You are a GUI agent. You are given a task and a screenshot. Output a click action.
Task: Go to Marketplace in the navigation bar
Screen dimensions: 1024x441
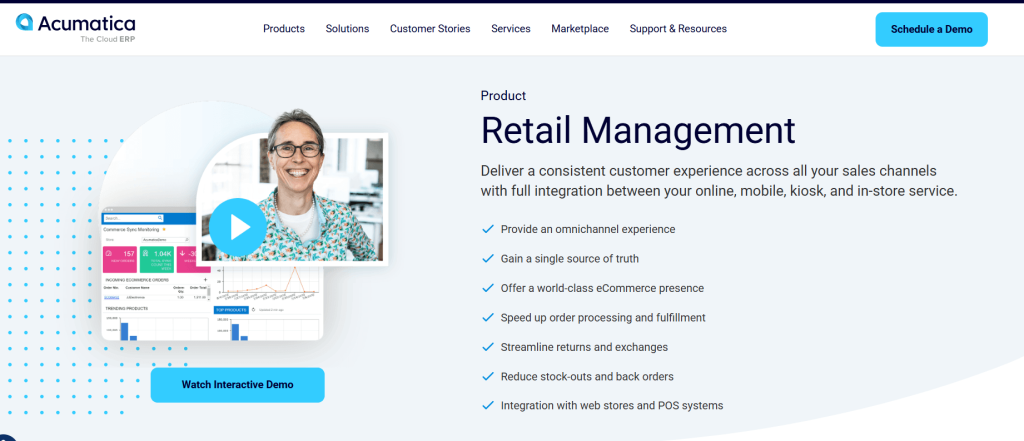580,29
